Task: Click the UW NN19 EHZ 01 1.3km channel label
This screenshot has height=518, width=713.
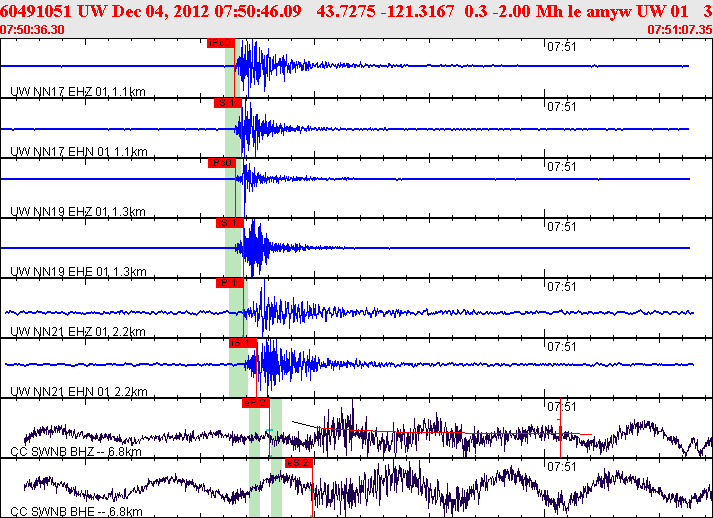Action: 78,211
